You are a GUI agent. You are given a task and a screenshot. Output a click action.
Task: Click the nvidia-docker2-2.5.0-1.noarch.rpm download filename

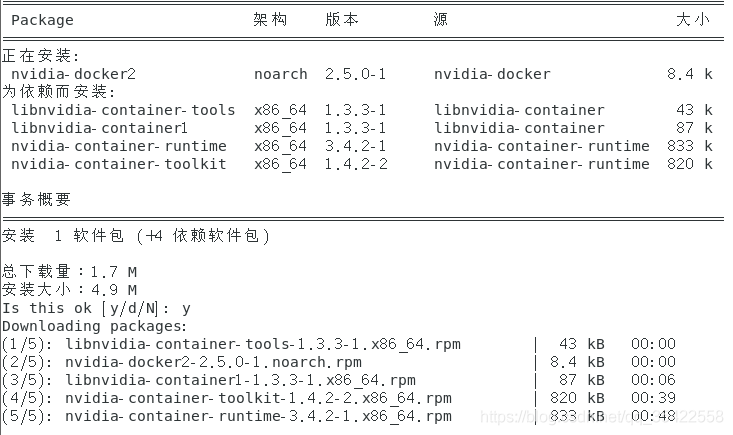(x=213, y=362)
